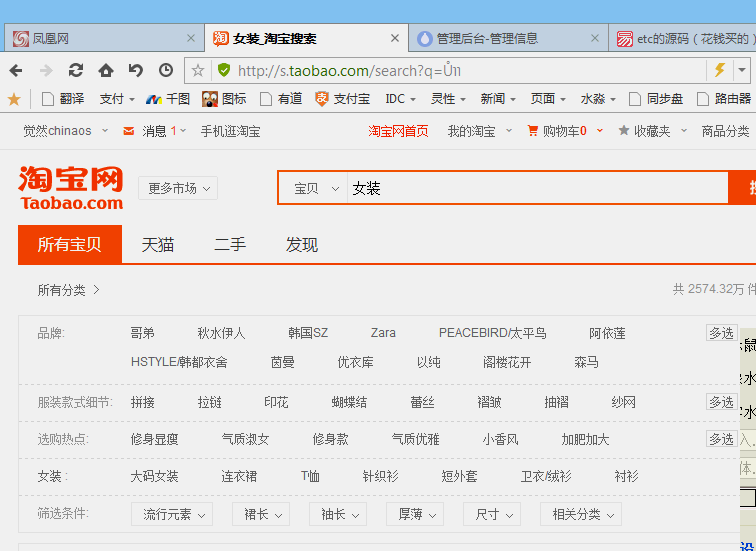Image resolution: width=756 pixels, height=551 pixels.
Task: Click 多选 in the 品牌 row
Action: tap(721, 333)
